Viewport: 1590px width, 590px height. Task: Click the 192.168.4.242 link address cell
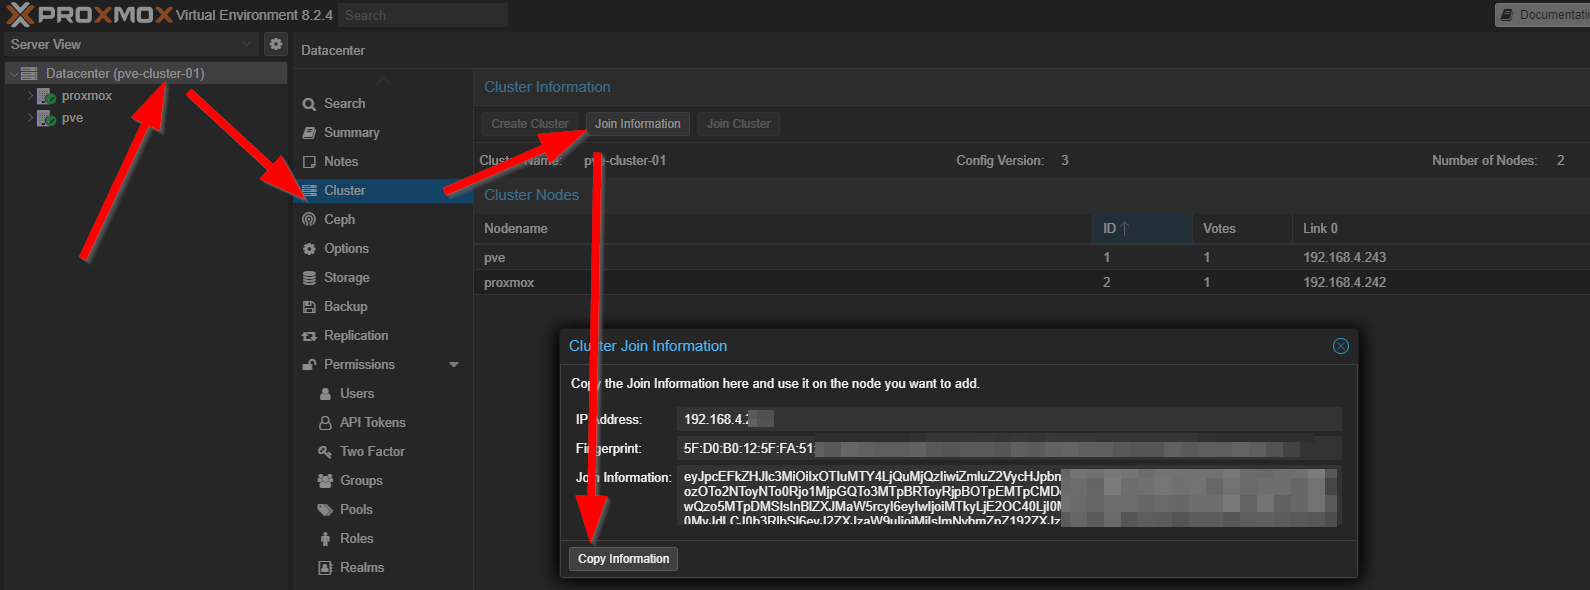tap(1345, 282)
